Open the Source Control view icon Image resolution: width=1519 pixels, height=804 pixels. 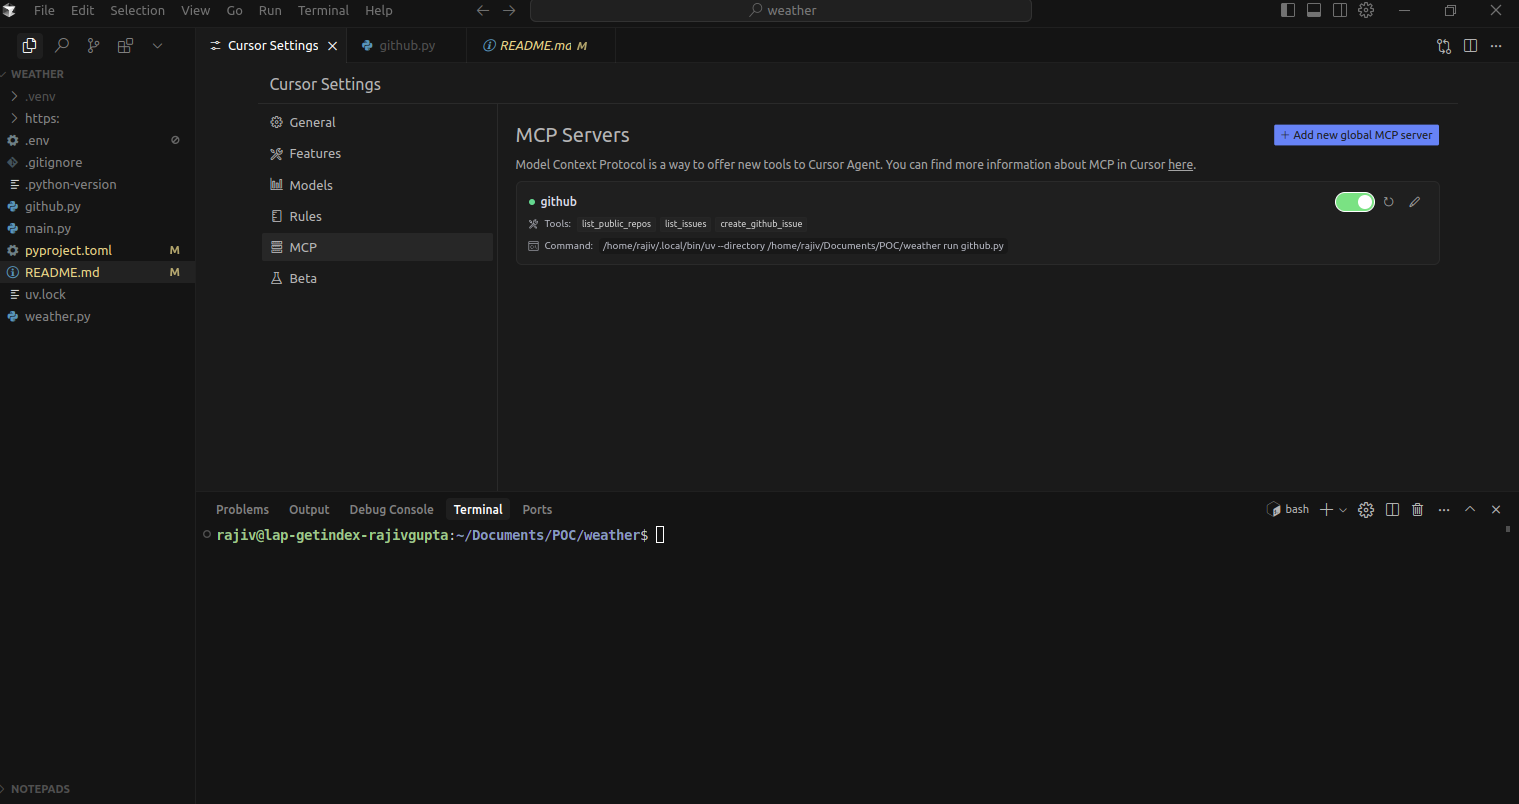[x=93, y=45]
